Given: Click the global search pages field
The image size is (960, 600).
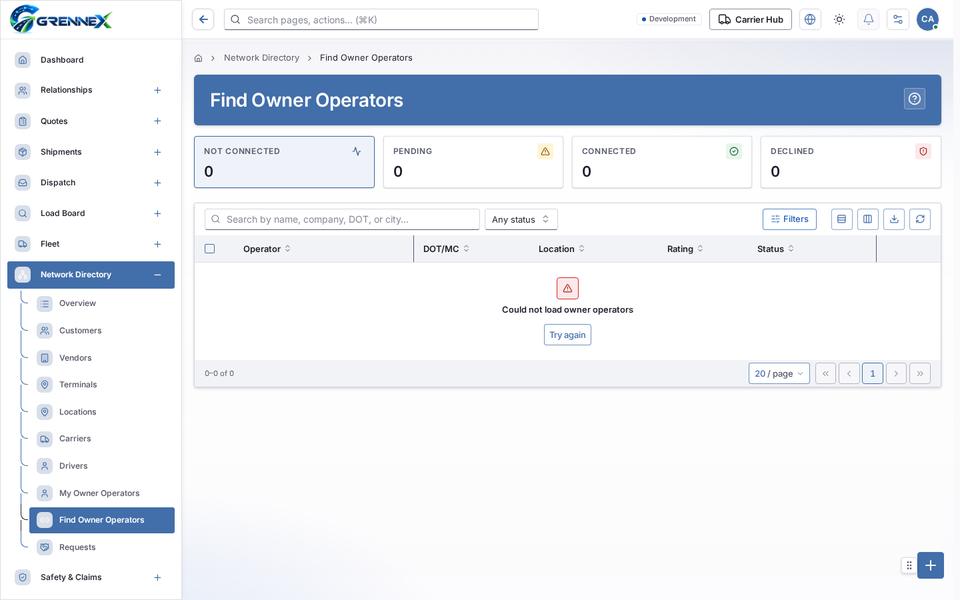Looking at the screenshot, I should pyautogui.click(x=381, y=20).
